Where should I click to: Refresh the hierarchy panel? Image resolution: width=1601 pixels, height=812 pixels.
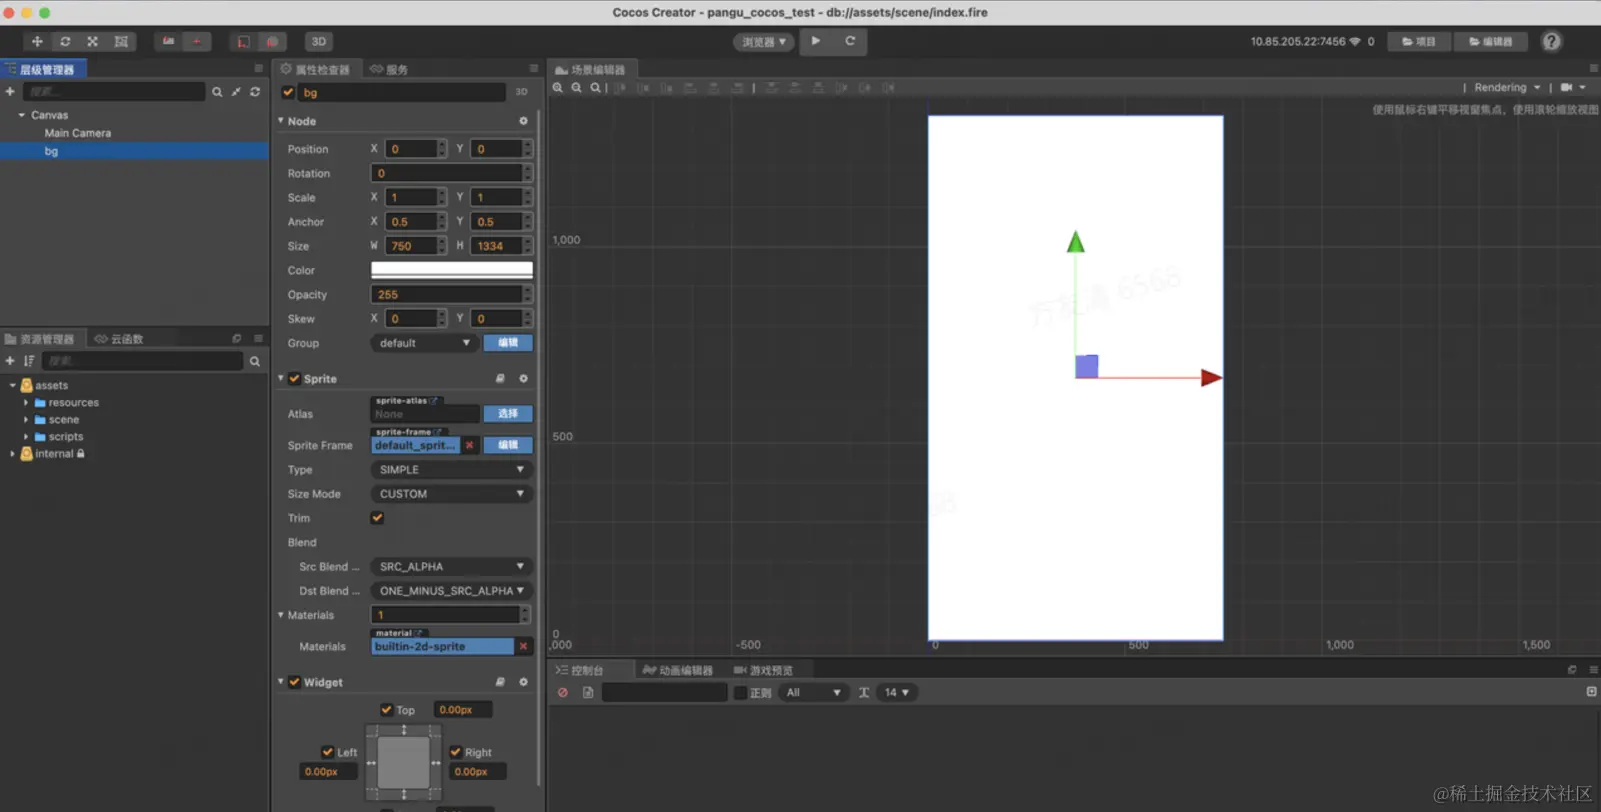click(x=255, y=91)
